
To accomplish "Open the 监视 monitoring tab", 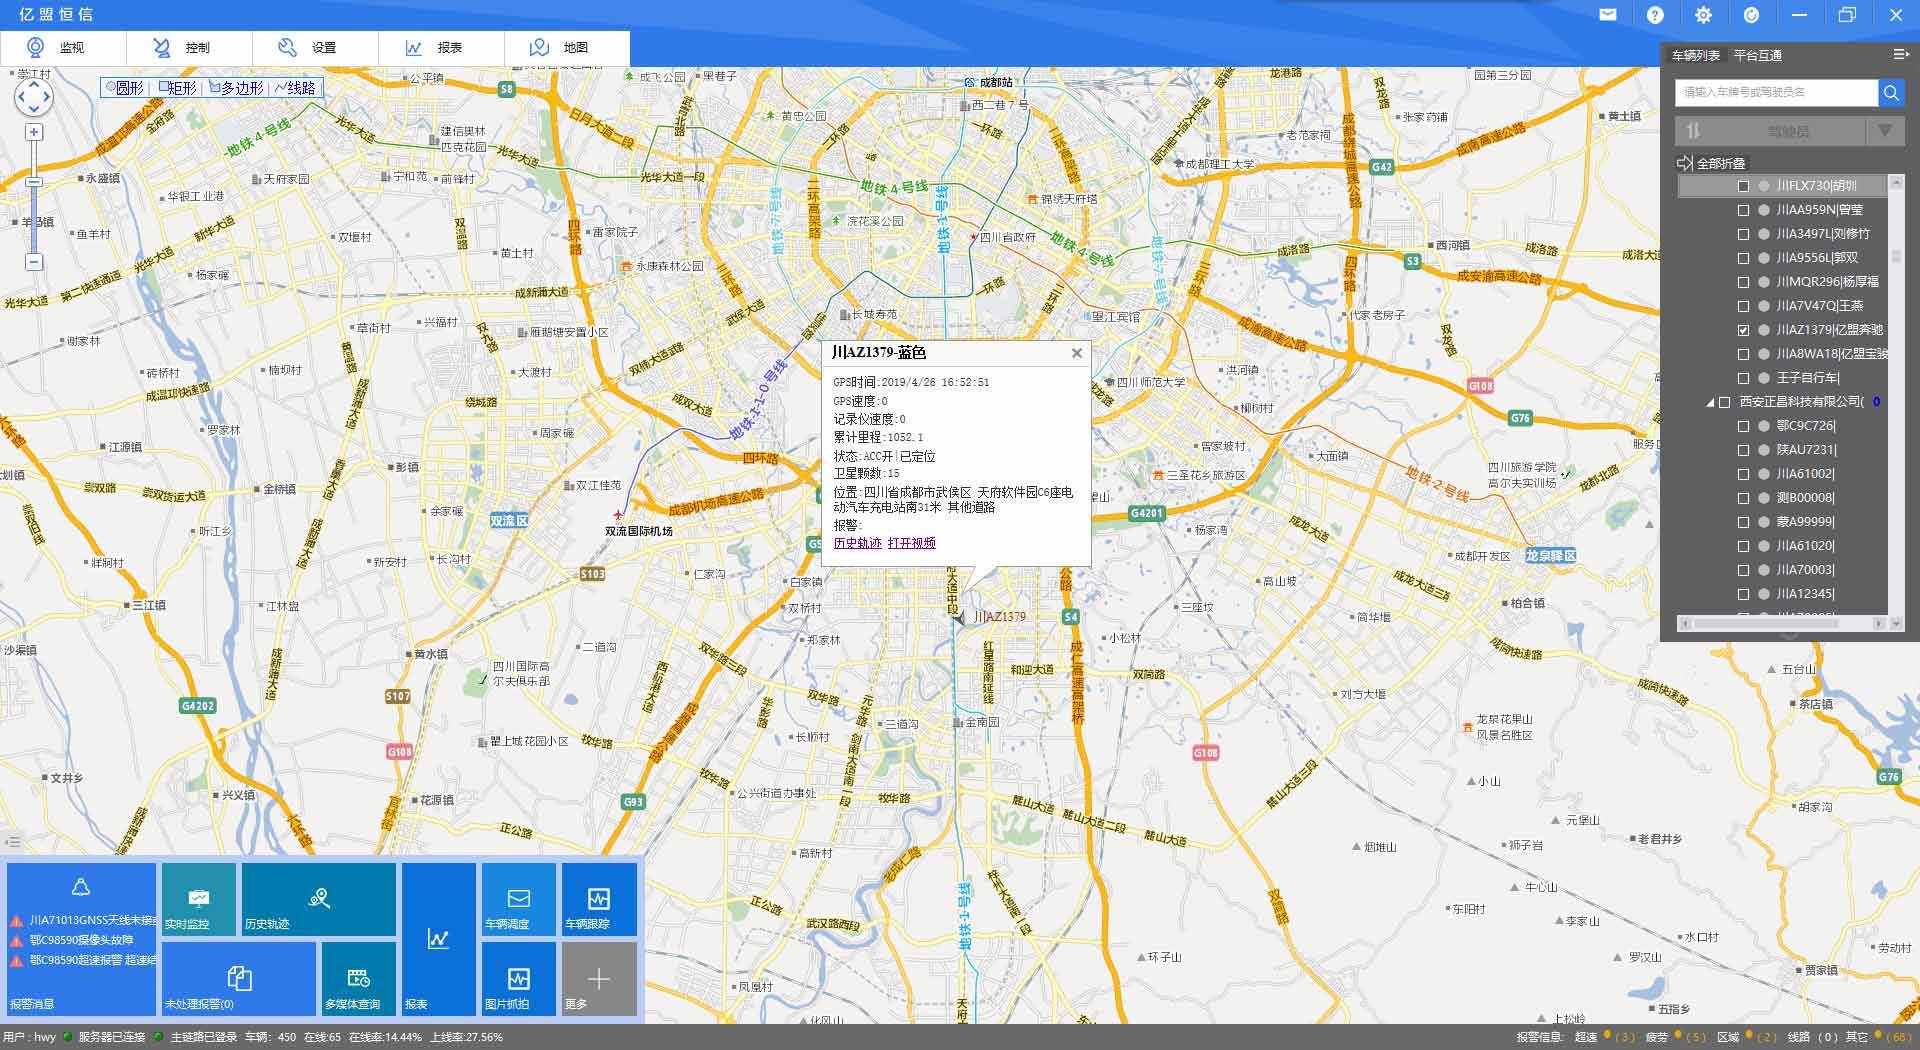I will 63,47.
